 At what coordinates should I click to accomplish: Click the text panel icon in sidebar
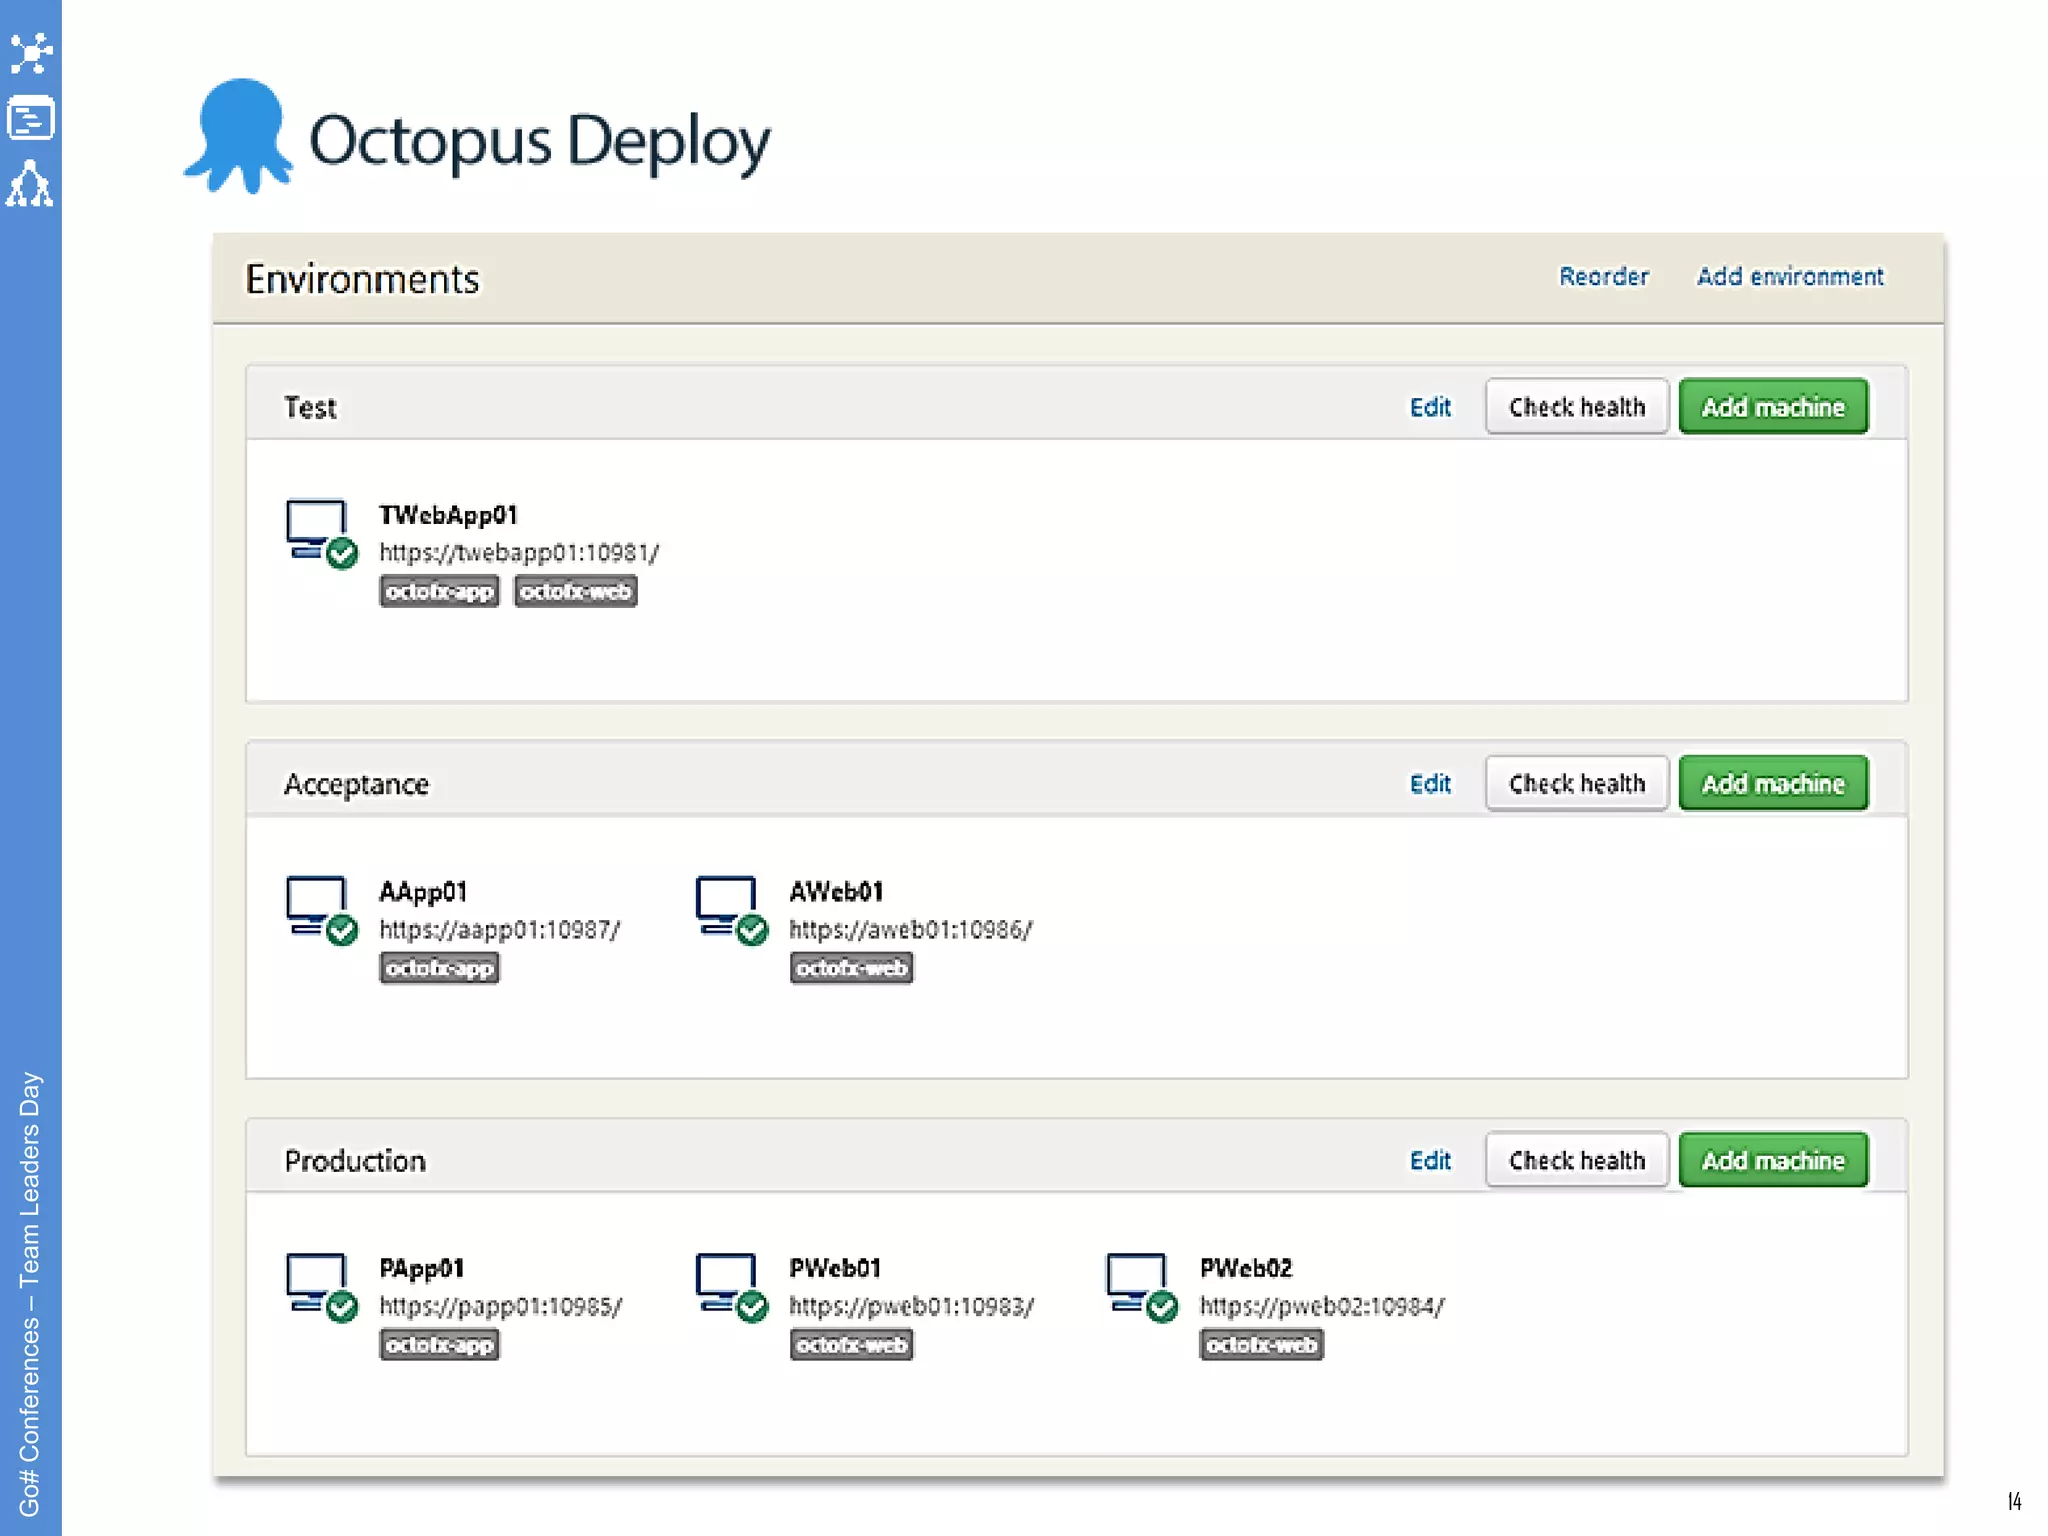tap(30, 119)
